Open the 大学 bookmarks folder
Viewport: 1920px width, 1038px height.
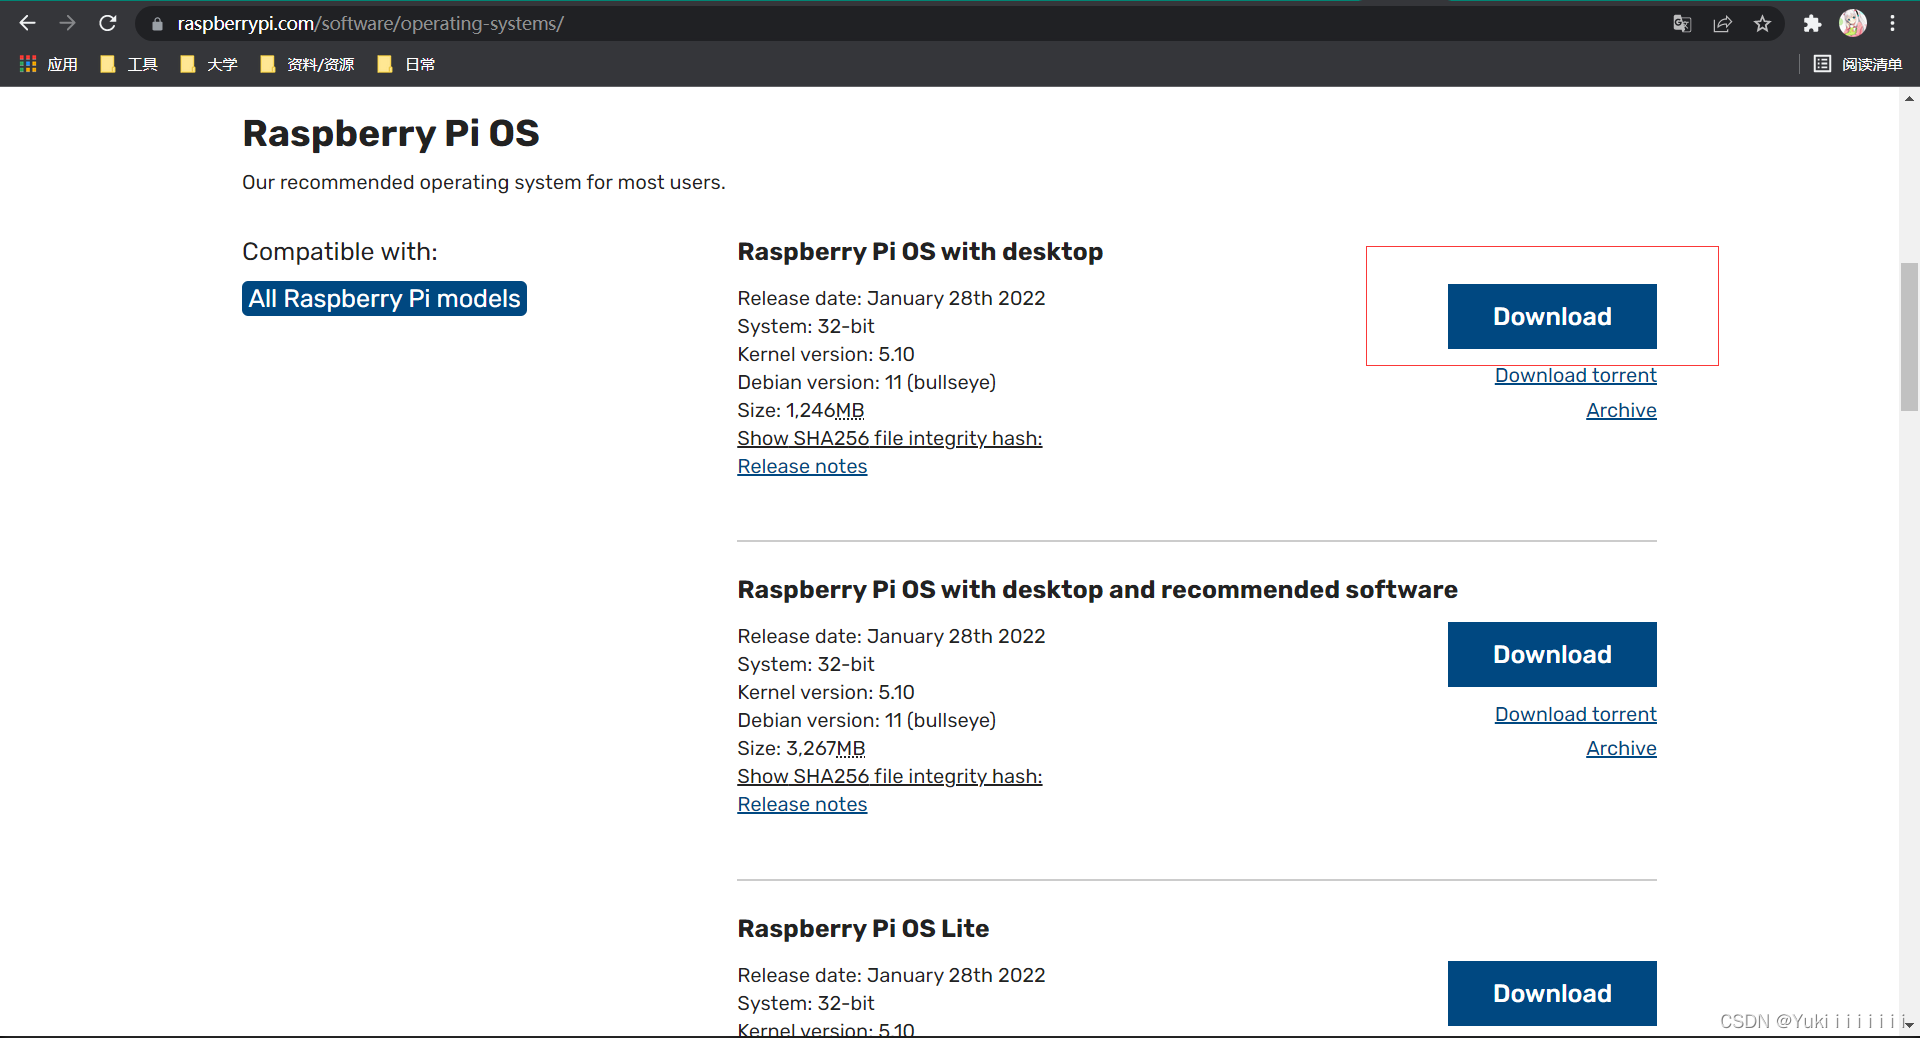[208, 64]
